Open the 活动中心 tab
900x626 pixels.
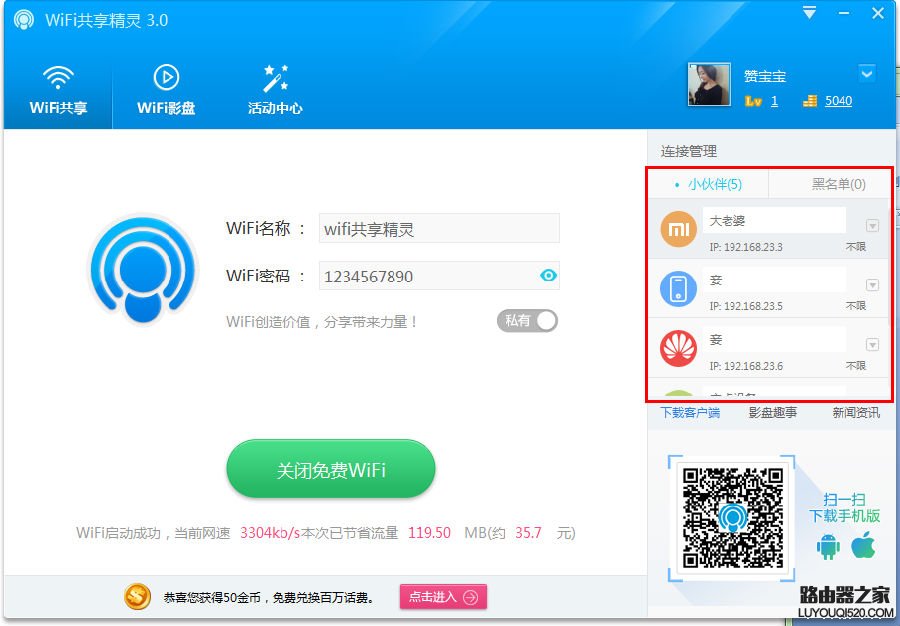pyautogui.click(x=275, y=91)
